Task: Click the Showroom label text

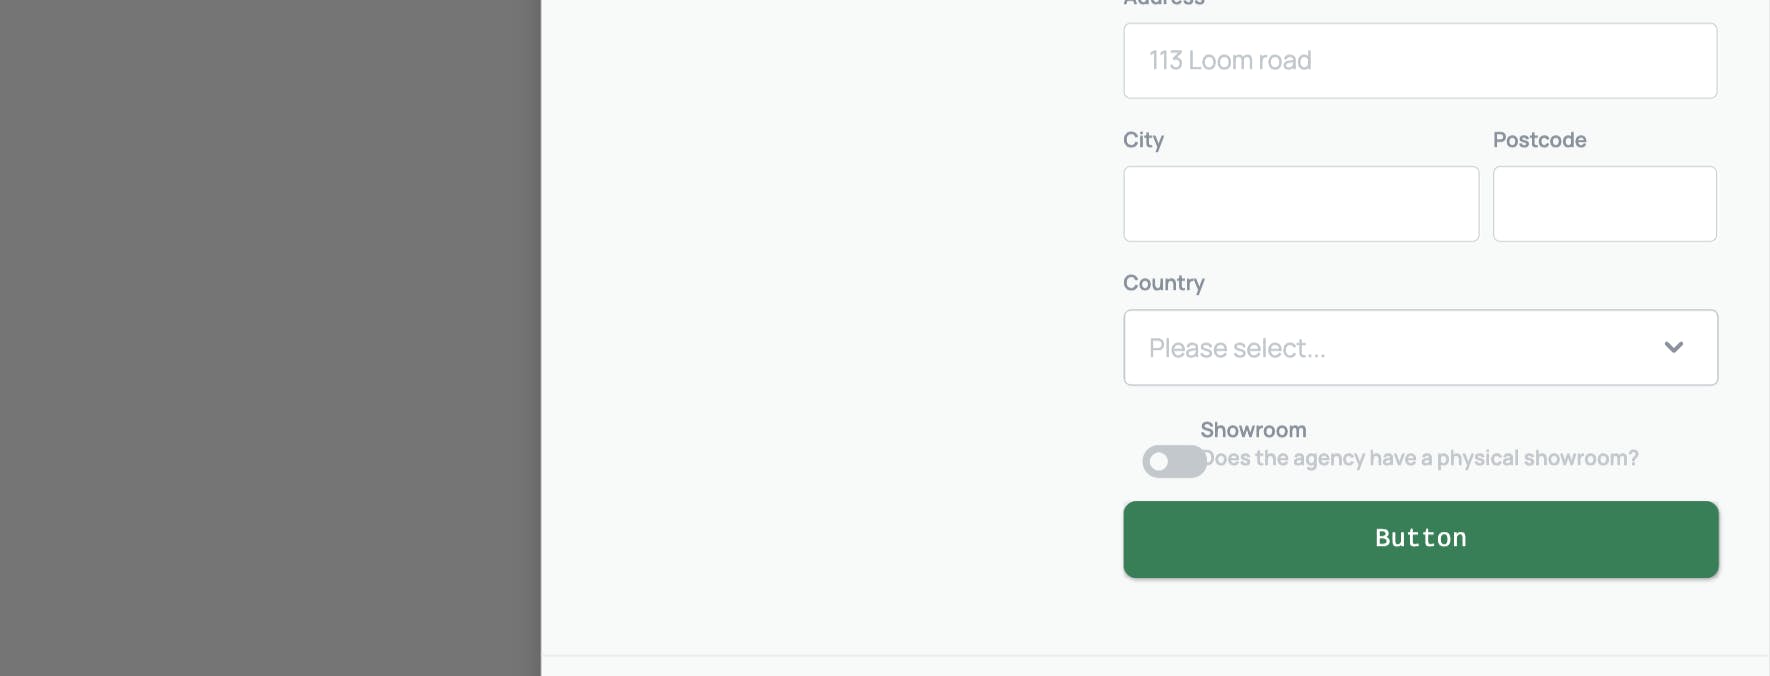Action: tap(1253, 430)
